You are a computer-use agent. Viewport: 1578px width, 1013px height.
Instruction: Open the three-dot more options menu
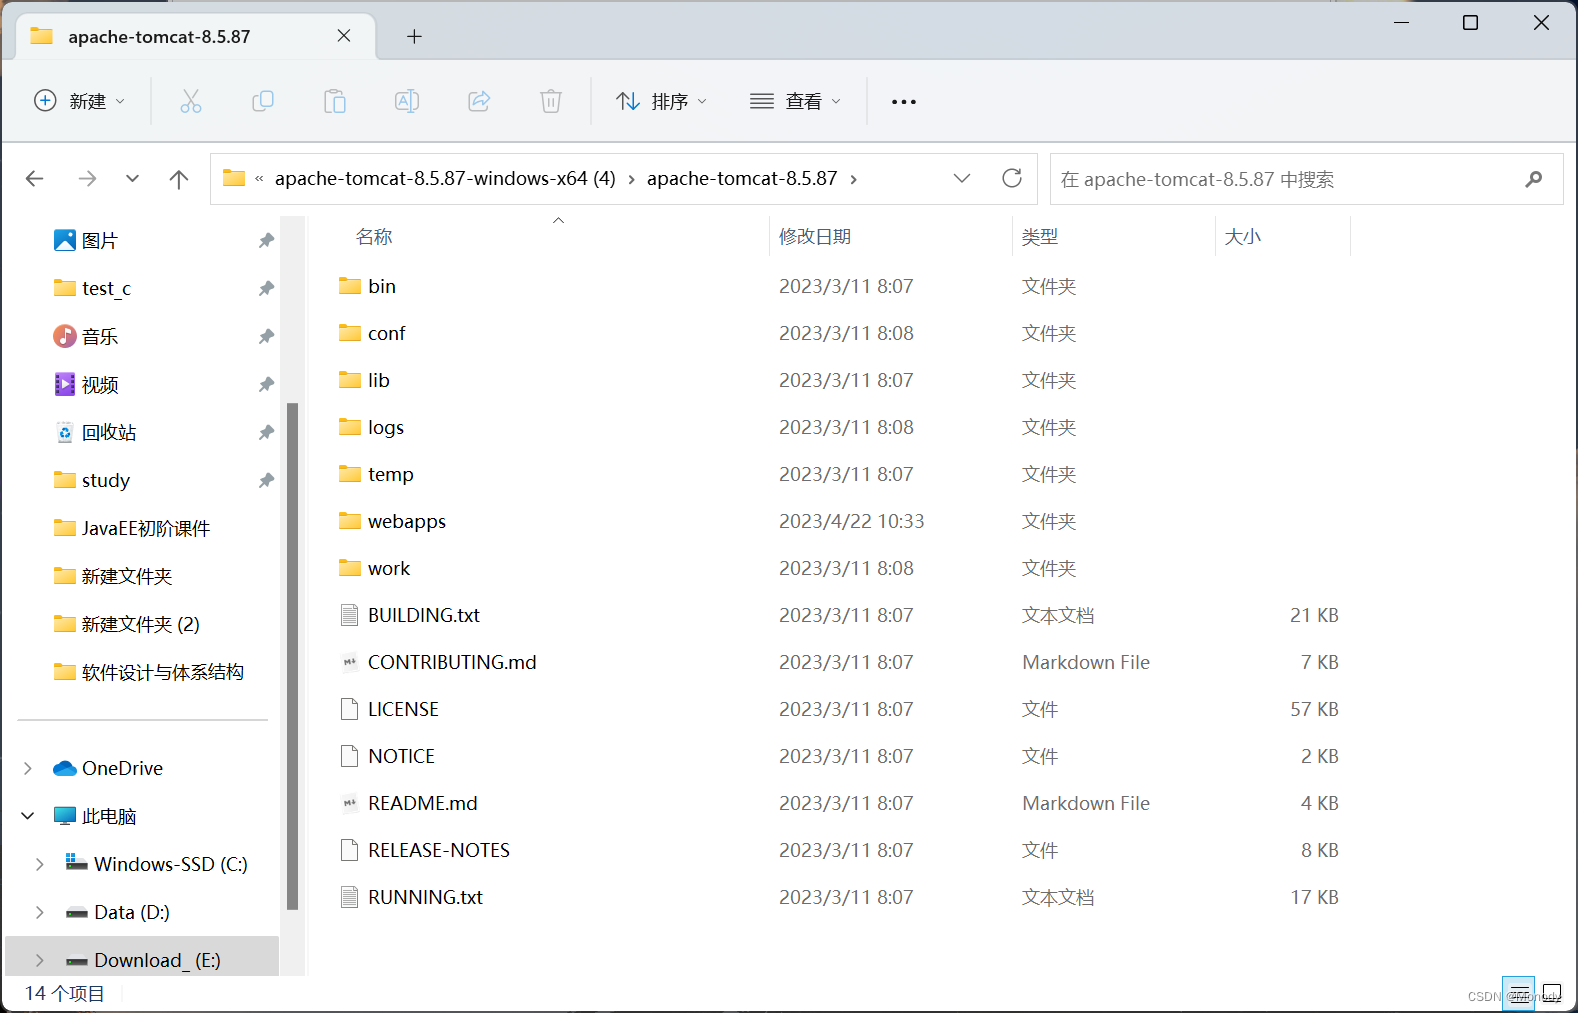904,101
